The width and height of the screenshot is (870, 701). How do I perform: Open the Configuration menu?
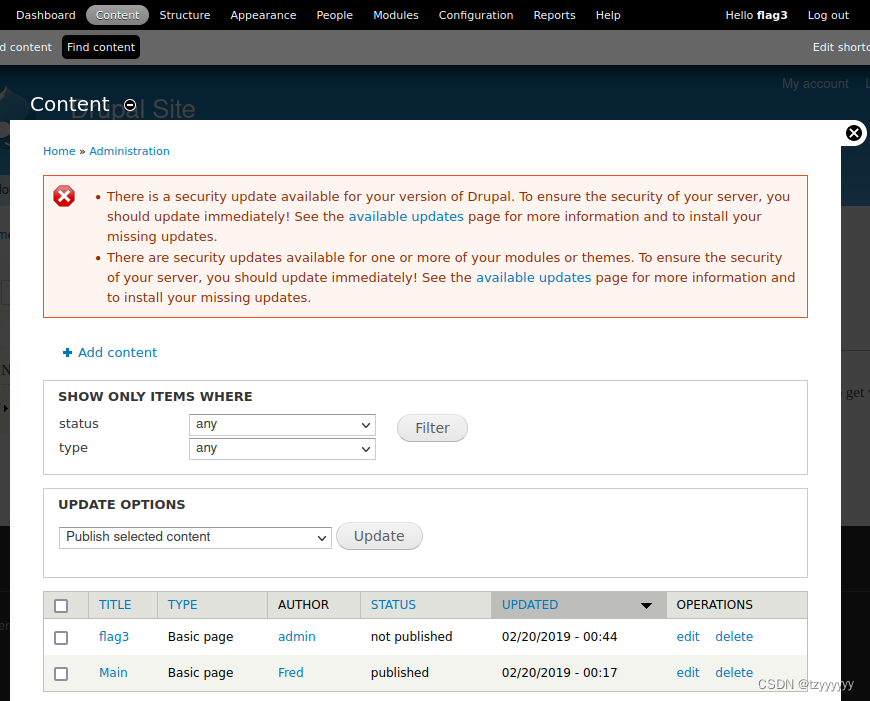click(476, 15)
